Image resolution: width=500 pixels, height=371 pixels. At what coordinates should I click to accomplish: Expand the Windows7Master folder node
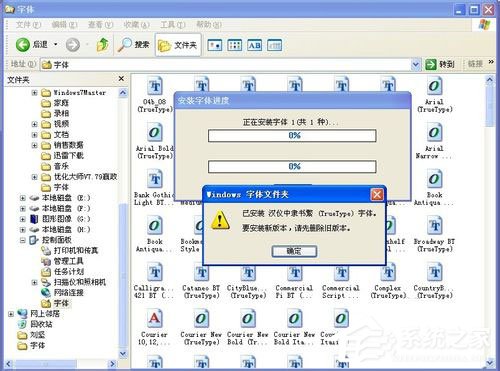35,93
